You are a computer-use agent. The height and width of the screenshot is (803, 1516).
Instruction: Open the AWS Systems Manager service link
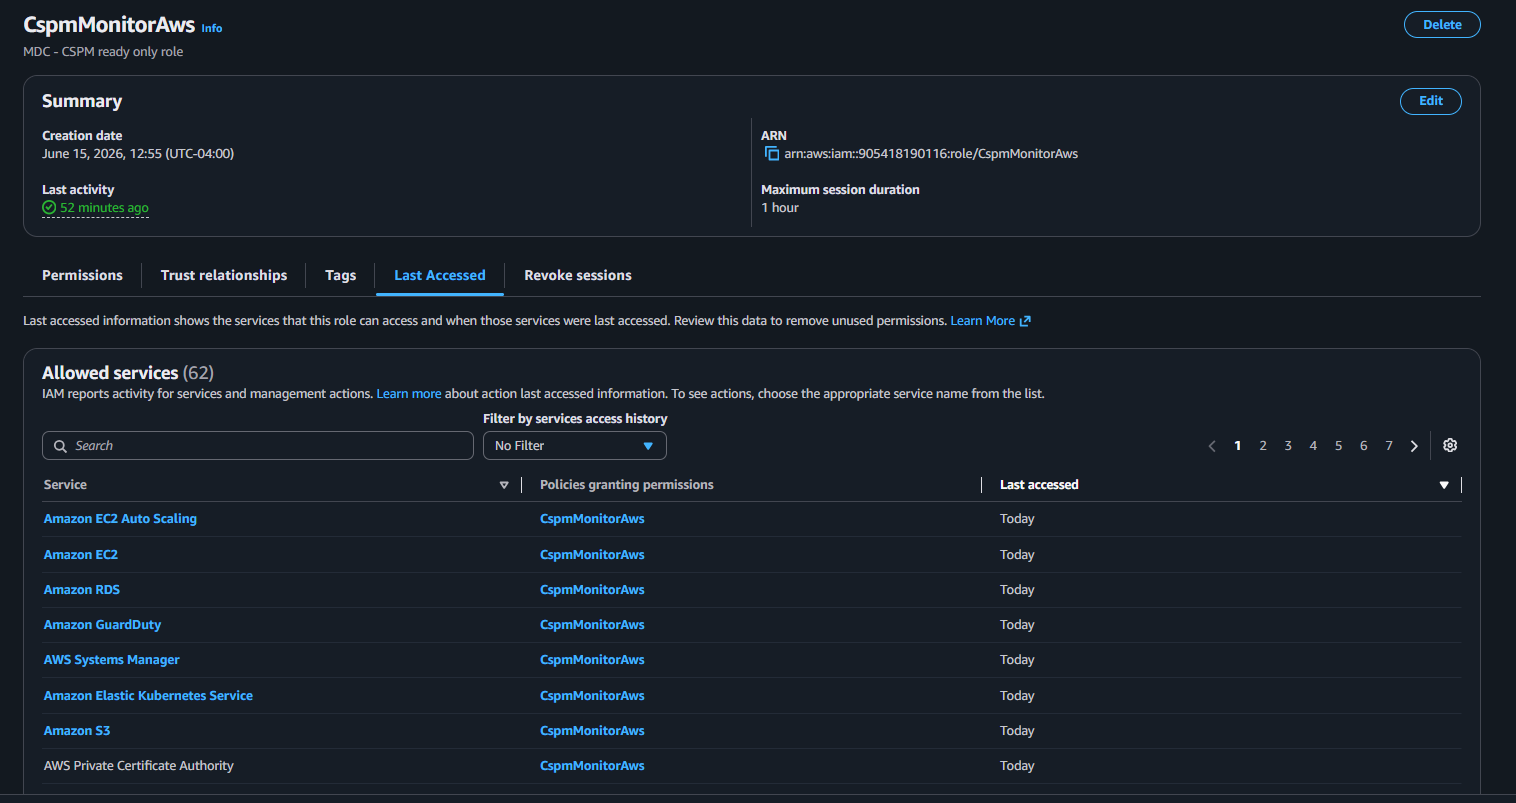pyautogui.click(x=112, y=660)
